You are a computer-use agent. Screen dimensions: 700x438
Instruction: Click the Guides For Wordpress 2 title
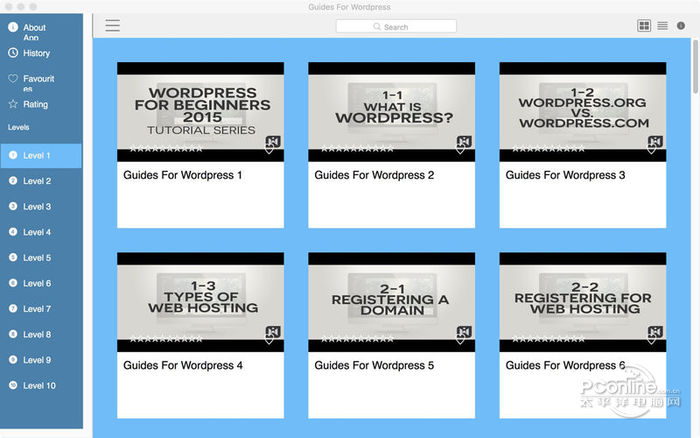pos(374,175)
